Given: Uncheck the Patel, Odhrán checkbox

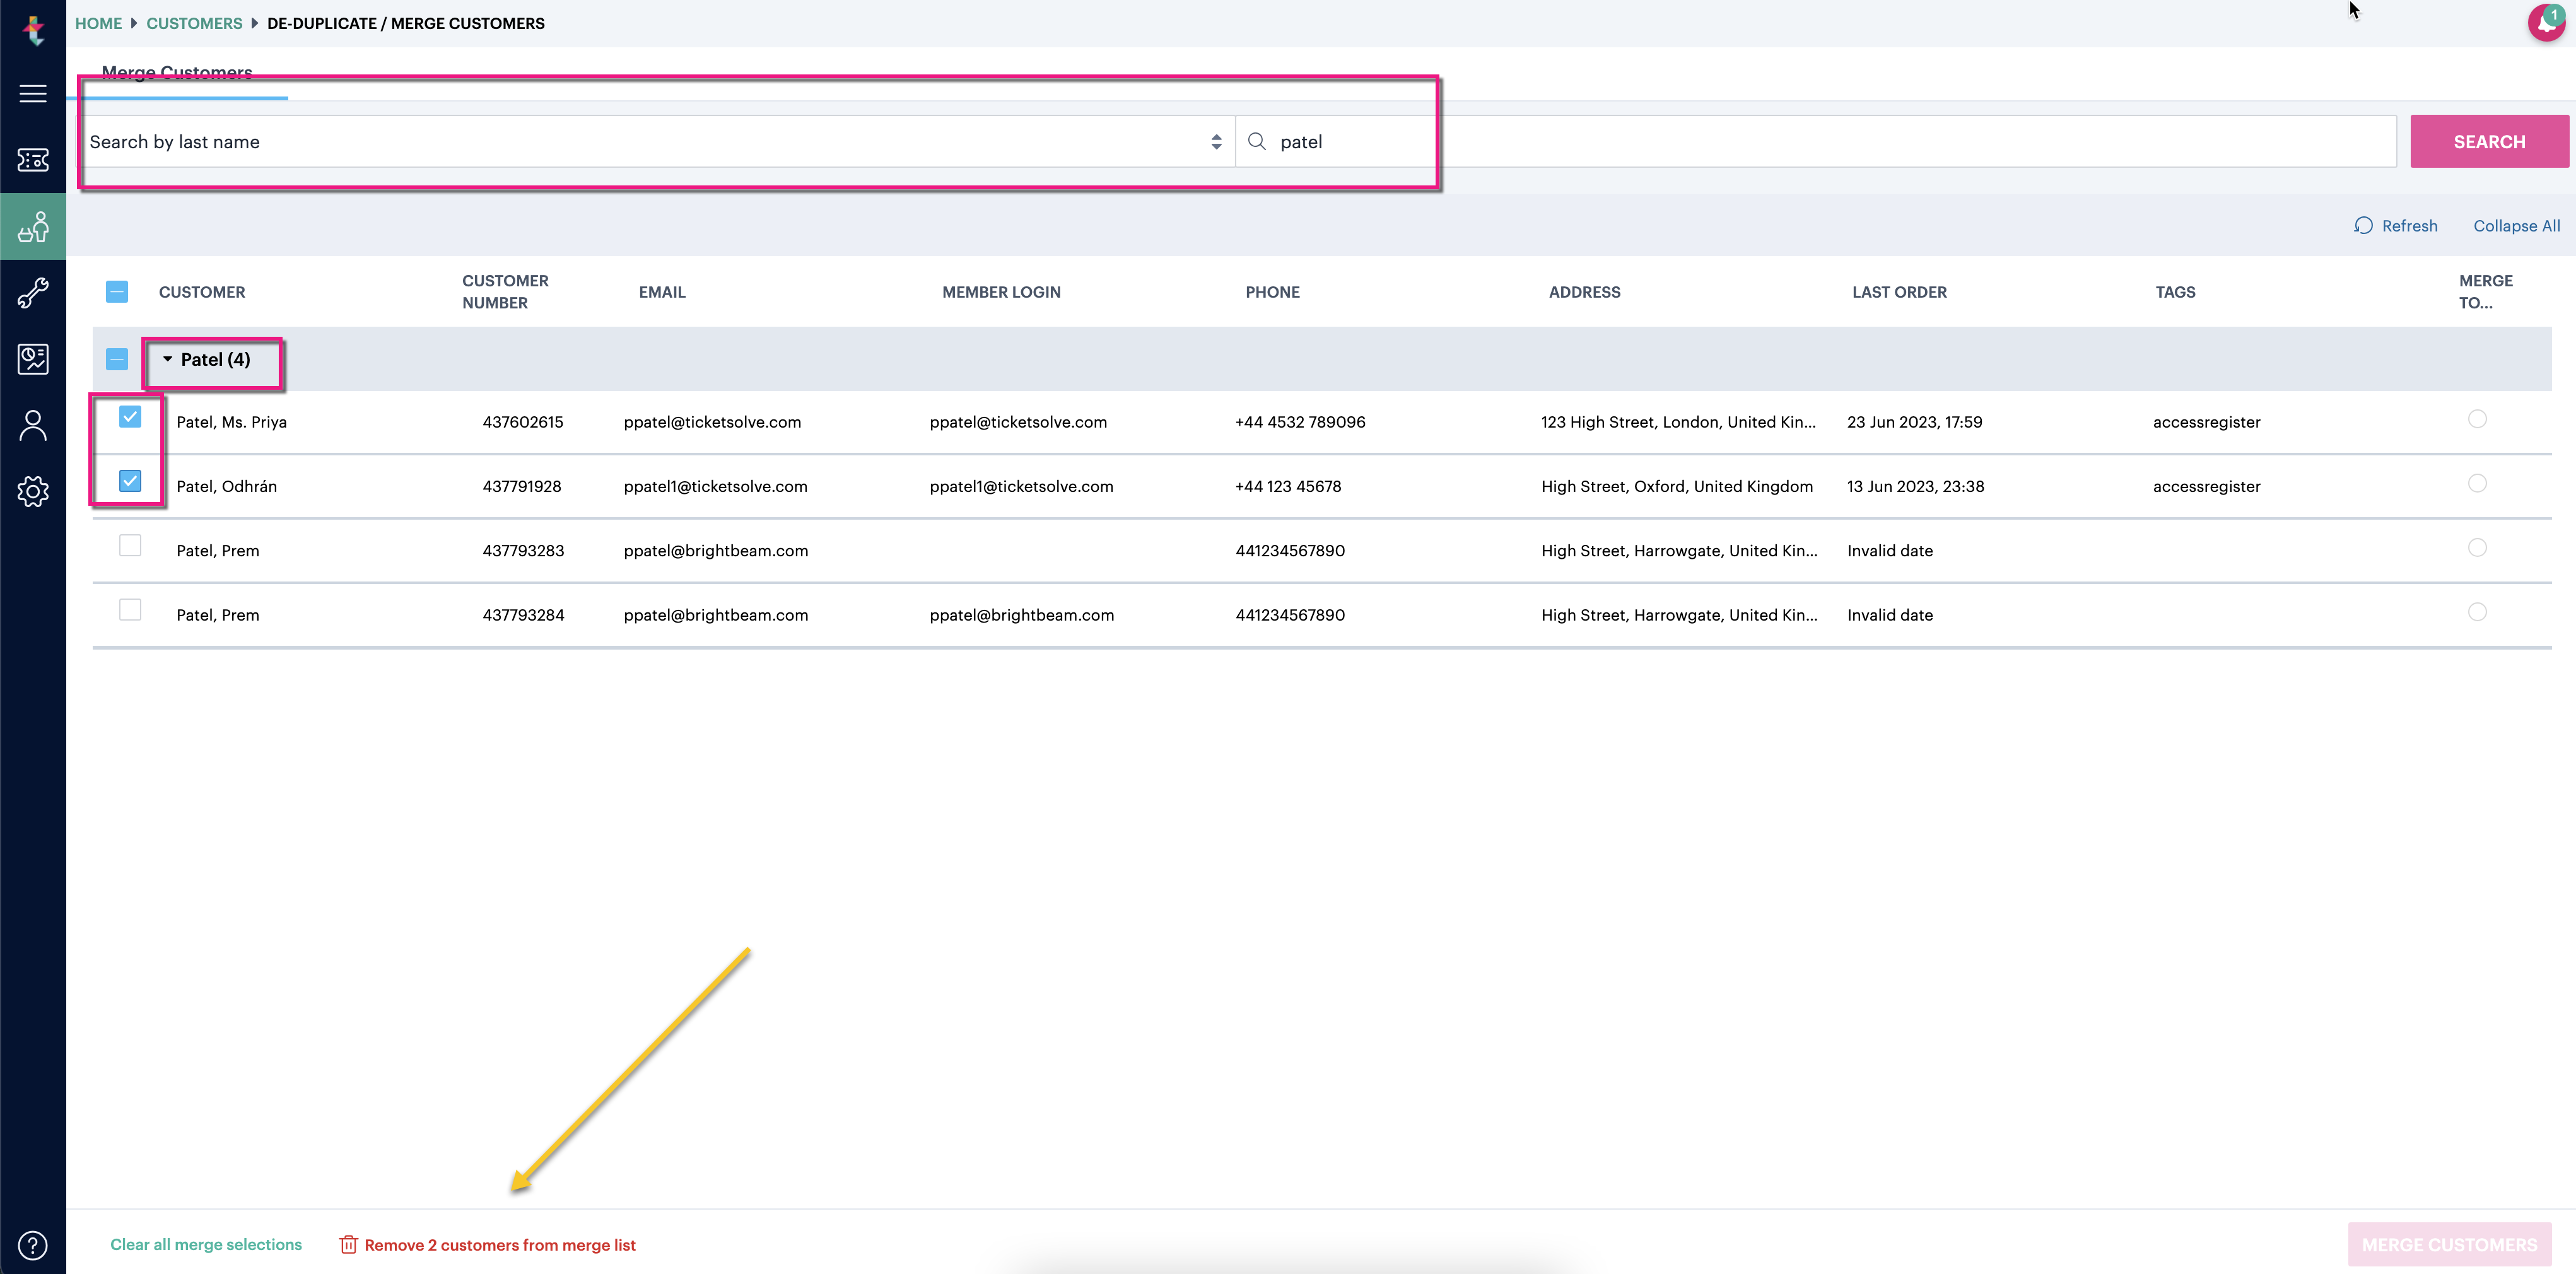Looking at the screenshot, I should coord(130,481).
